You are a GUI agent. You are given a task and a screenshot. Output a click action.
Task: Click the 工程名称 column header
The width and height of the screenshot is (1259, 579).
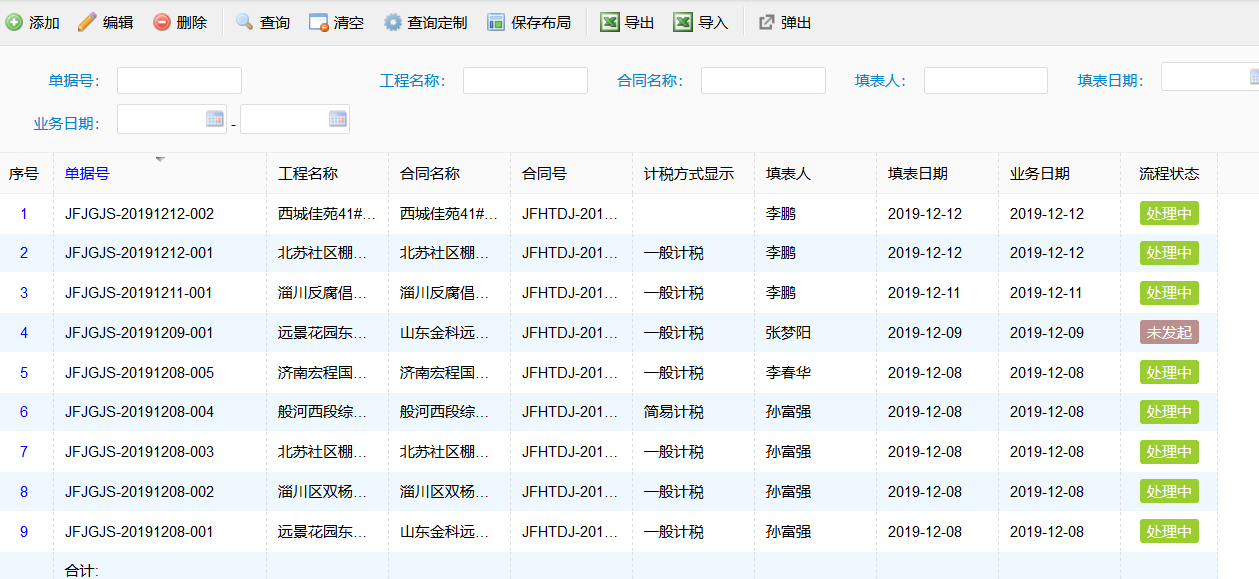308,173
